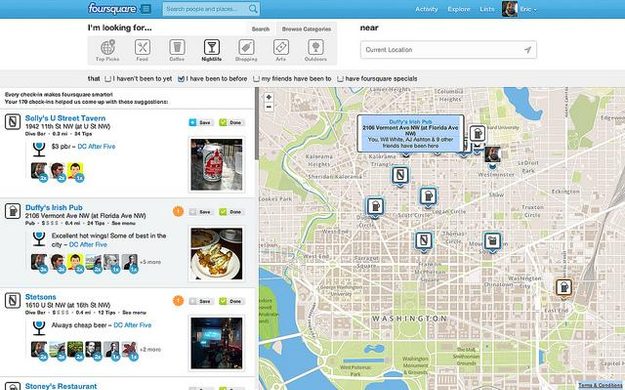Click the beer mug pin near Dupont Circle
625x390 pixels.
click(375, 207)
